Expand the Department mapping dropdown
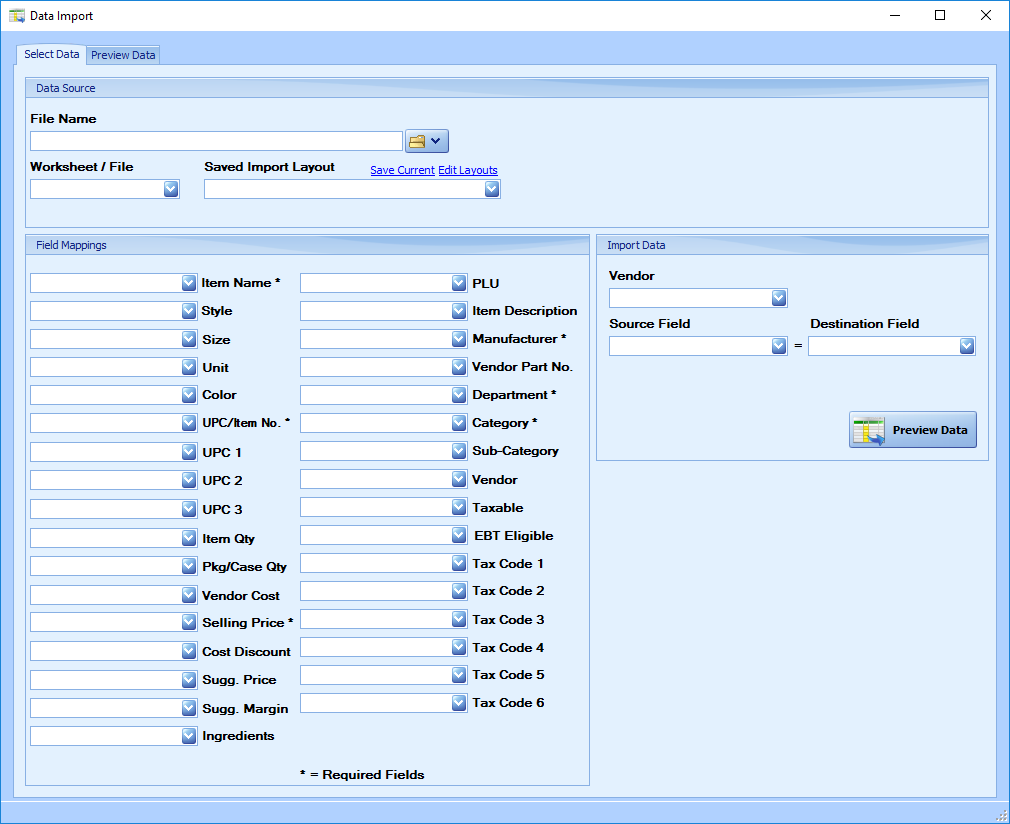Viewport: 1010px width, 824px height. [459, 395]
